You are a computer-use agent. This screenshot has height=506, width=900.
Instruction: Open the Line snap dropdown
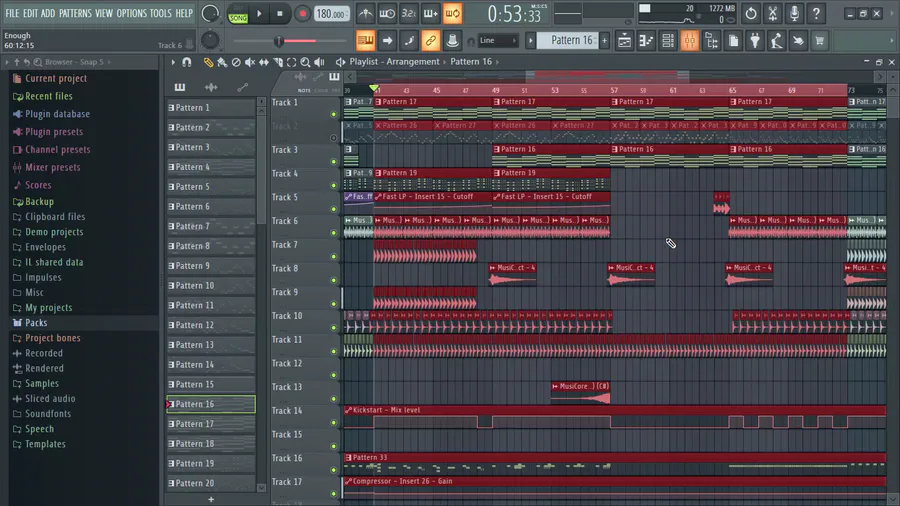(498, 41)
